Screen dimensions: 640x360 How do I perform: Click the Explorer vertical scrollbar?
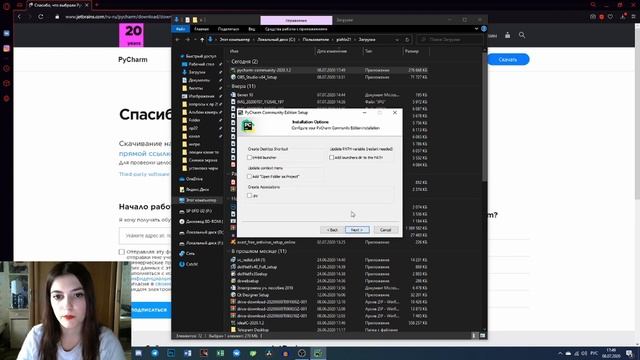[484, 116]
